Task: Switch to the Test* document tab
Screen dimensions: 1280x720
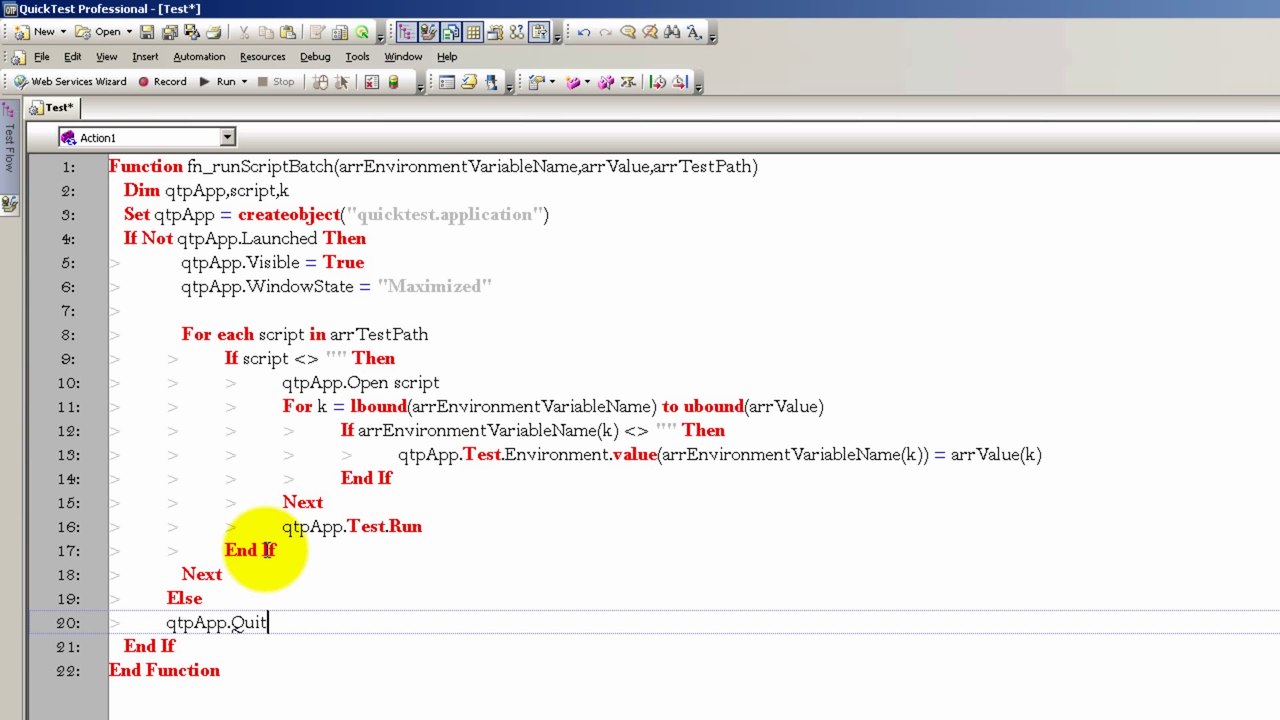Action: 52,107
